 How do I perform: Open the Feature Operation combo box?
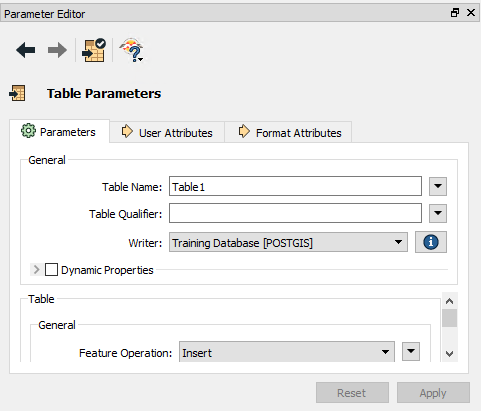(x=287, y=352)
